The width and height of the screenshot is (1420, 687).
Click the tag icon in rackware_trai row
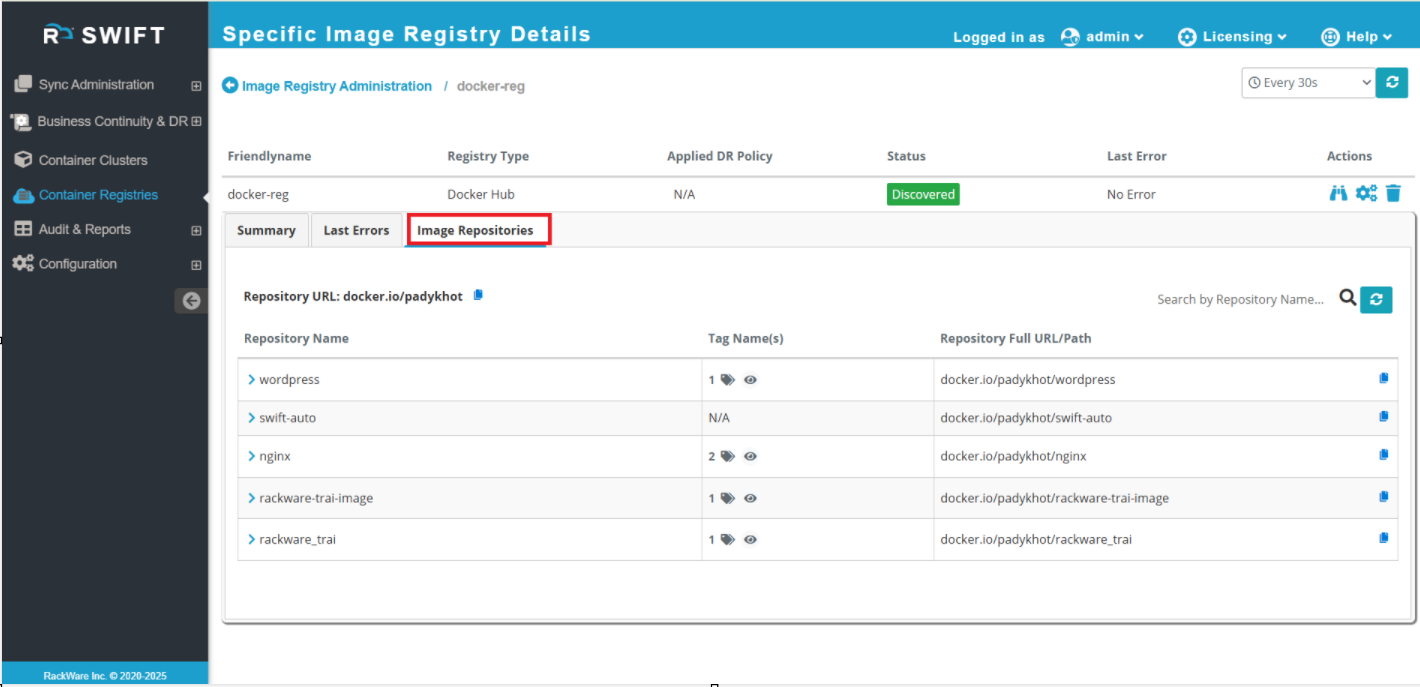(x=727, y=539)
